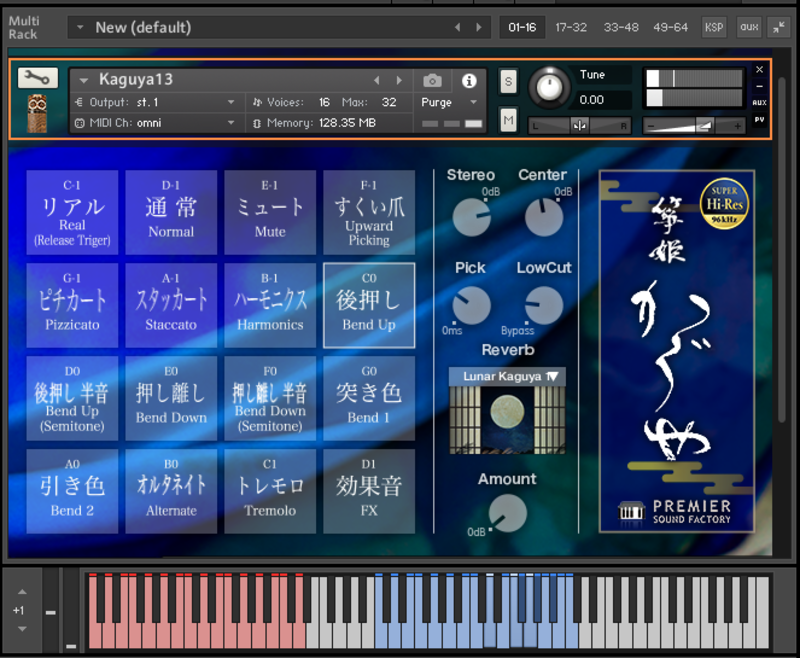This screenshot has height=658, width=800.
Task: Open Kaguya13 instrument name dropdown arrow
Action: pyautogui.click(x=84, y=81)
